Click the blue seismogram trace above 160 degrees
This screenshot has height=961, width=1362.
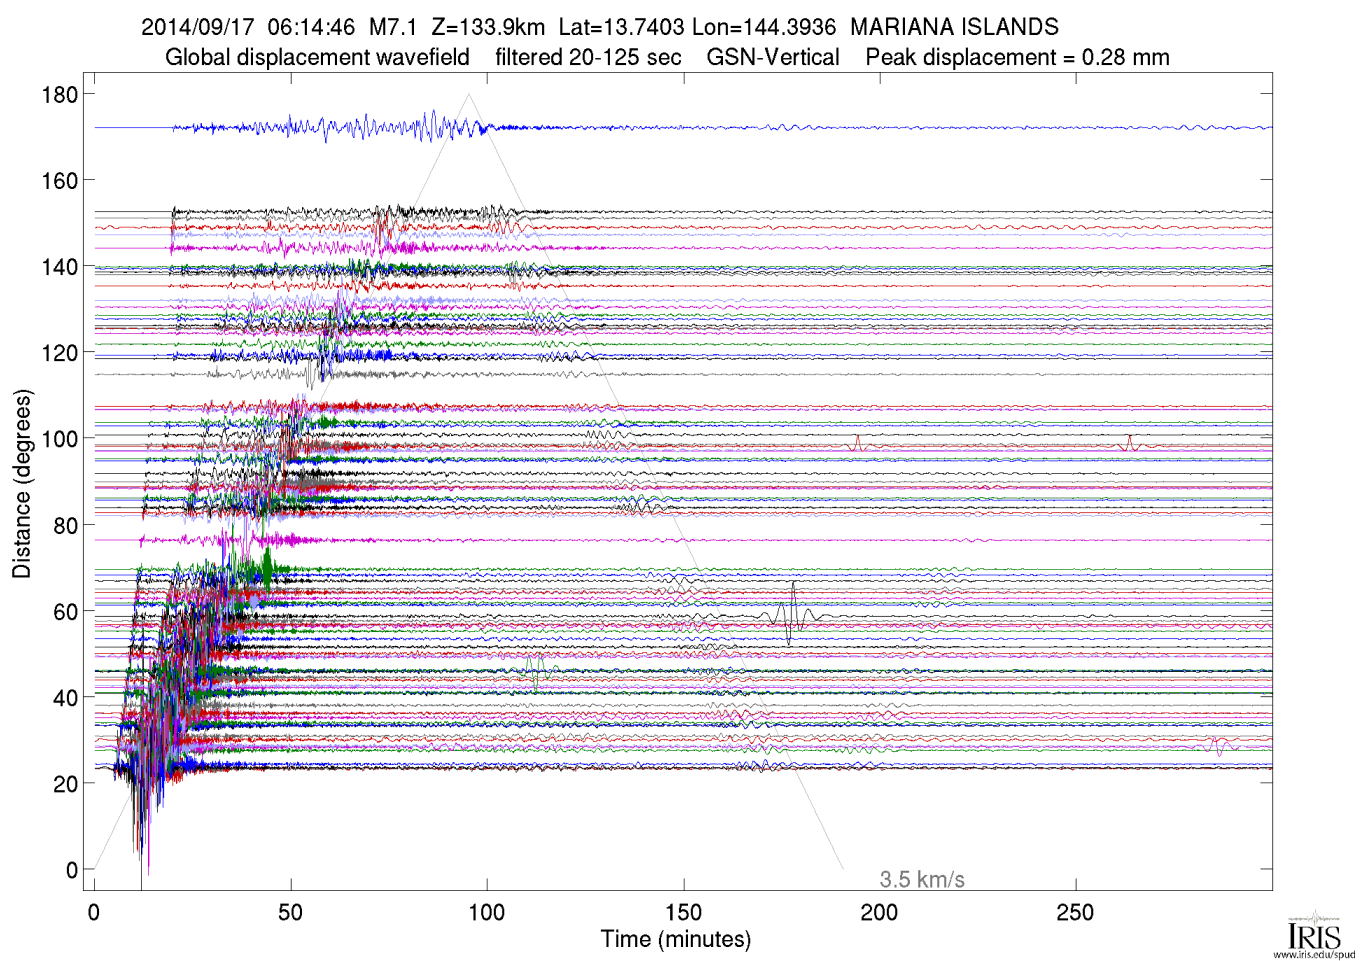point(700,127)
